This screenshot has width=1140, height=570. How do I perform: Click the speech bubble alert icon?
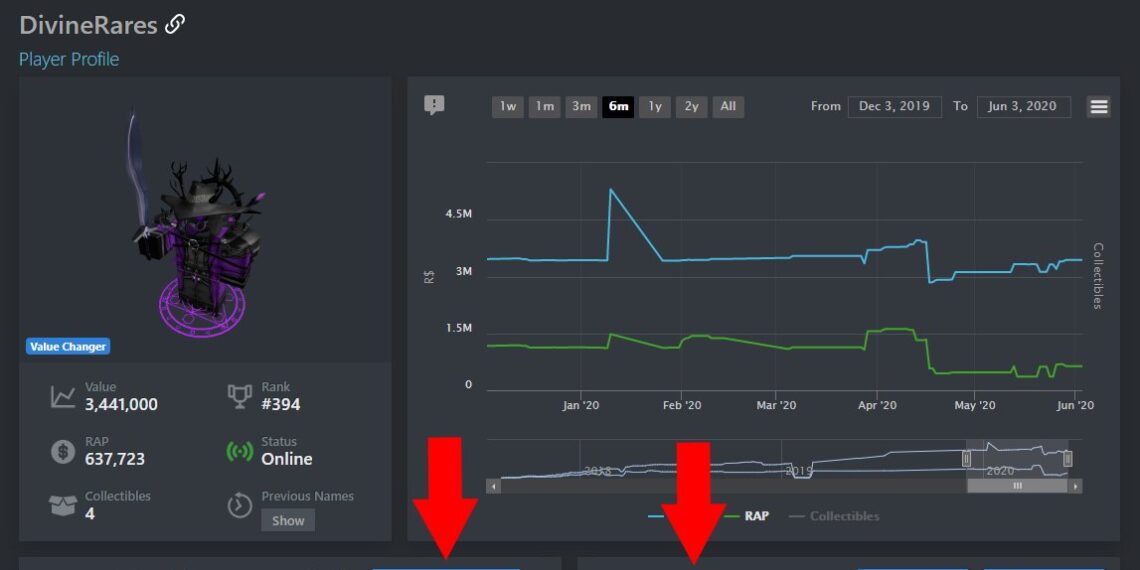434,105
